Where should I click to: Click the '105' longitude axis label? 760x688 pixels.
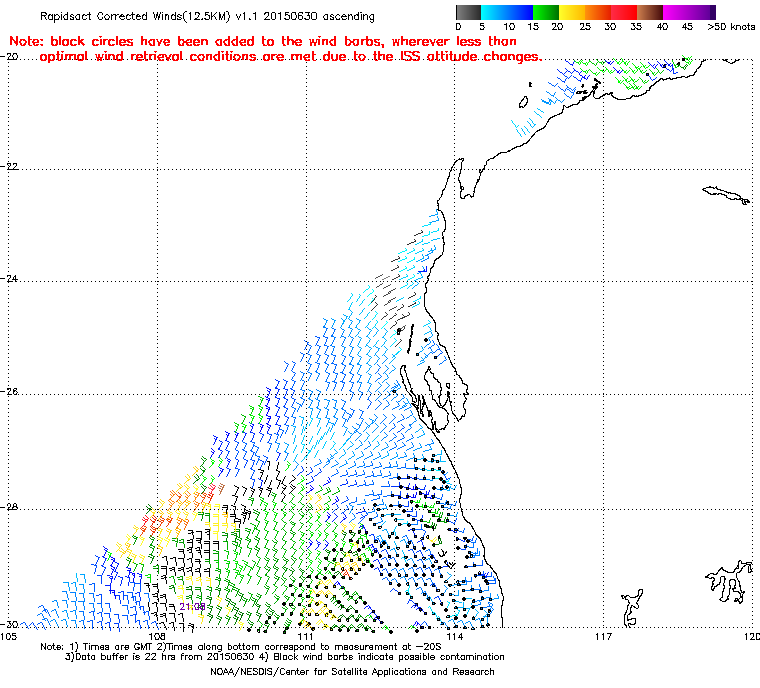(8, 636)
